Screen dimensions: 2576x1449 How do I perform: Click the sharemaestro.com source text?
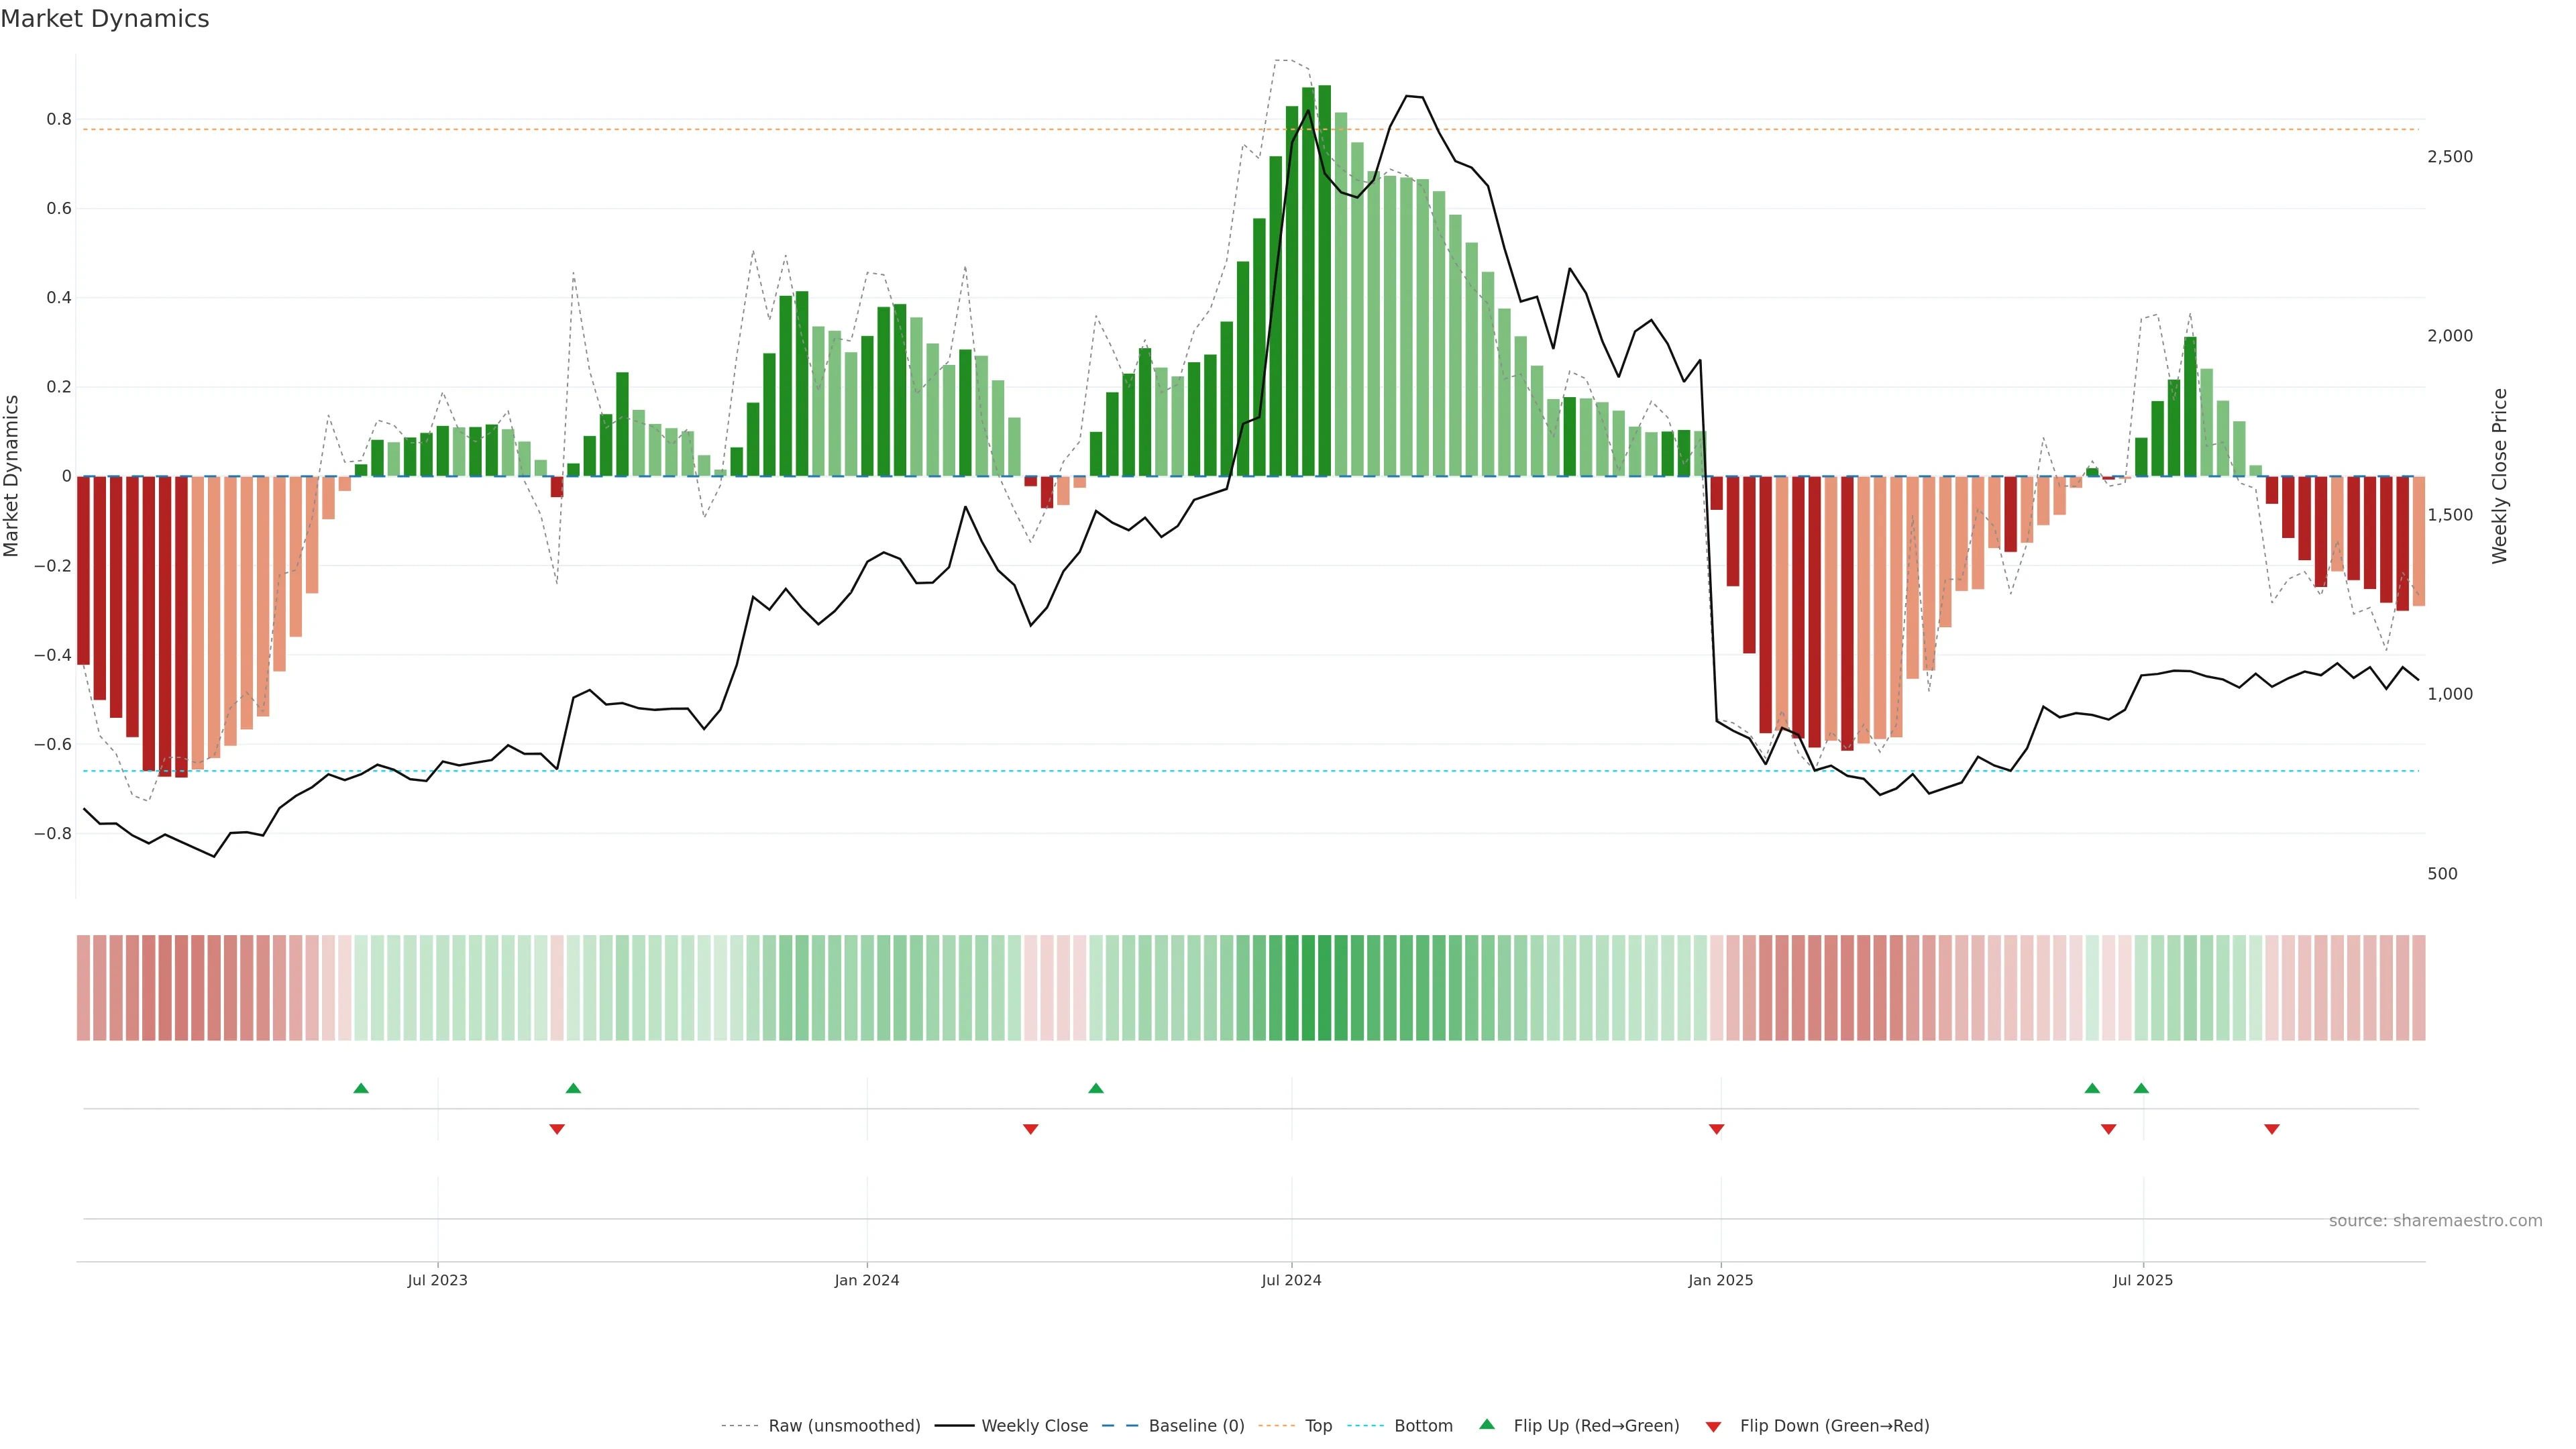click(x=2435, y=1221)
